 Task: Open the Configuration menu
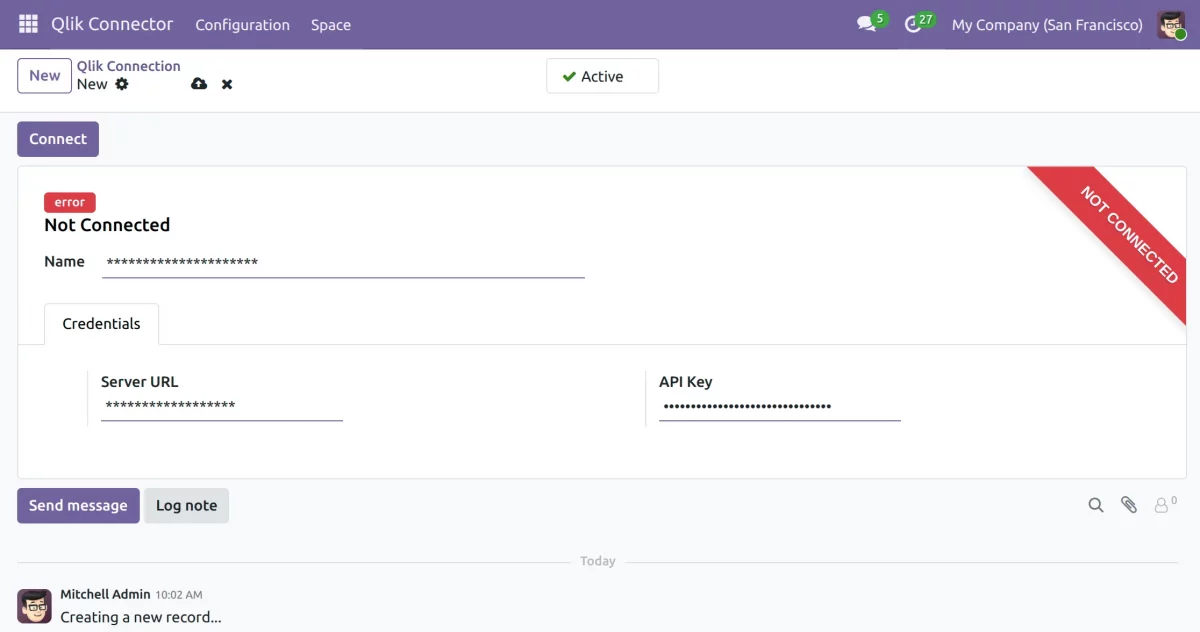[242, 25]
